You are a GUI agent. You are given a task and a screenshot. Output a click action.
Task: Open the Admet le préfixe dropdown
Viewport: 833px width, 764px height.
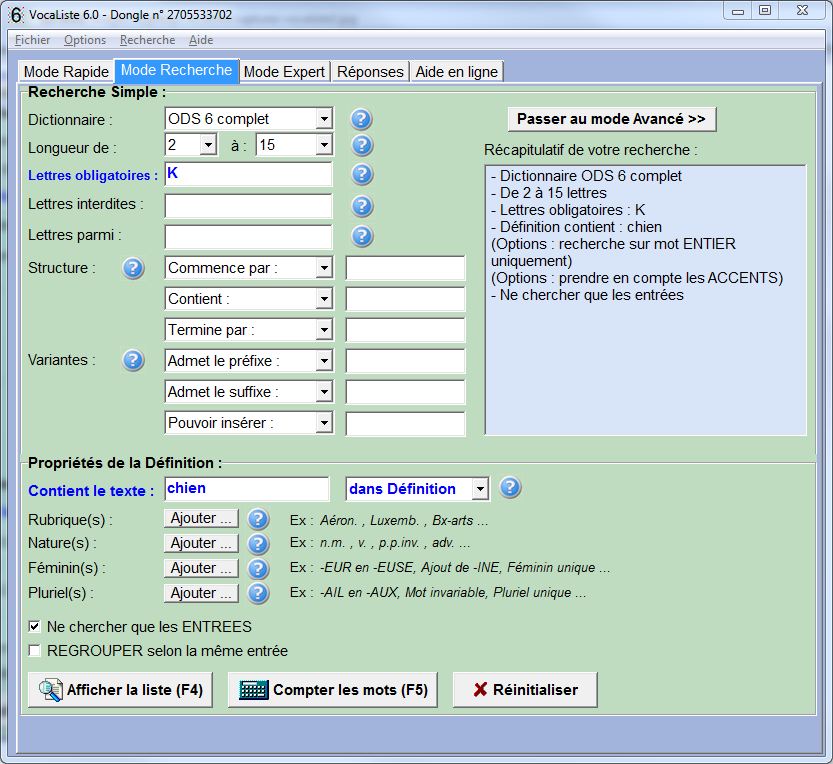[324, 361]
